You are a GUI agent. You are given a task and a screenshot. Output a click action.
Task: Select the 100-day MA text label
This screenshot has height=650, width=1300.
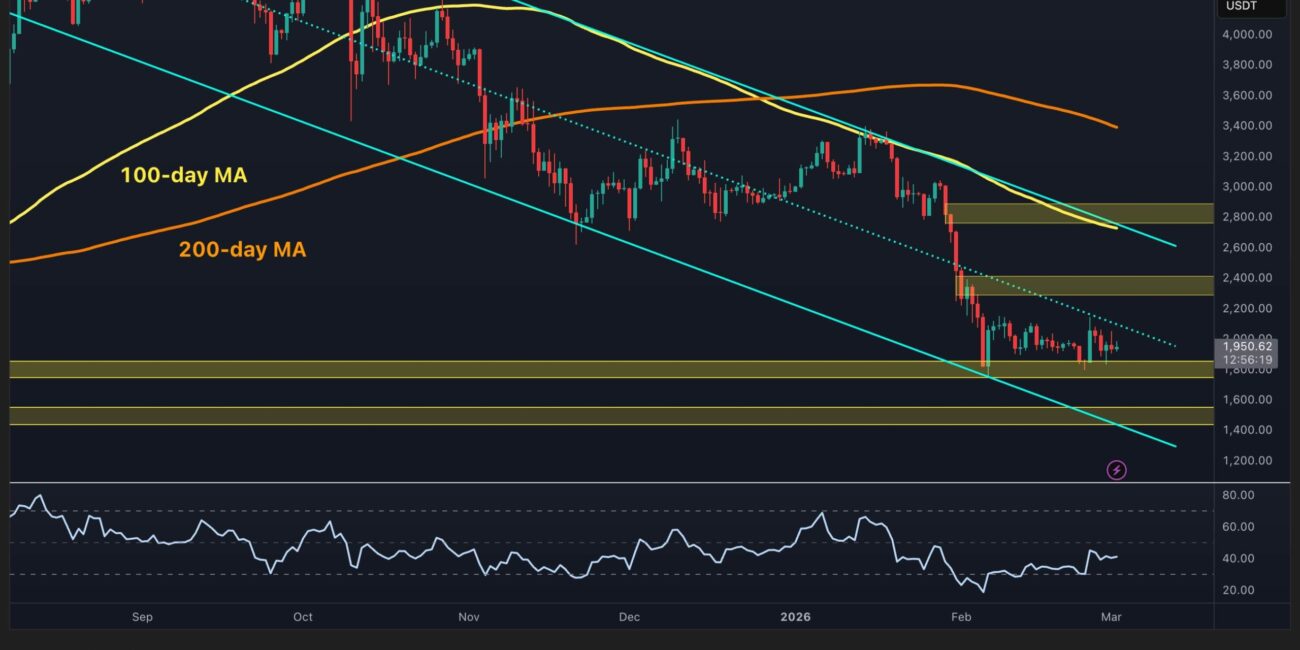click(183, 176)
